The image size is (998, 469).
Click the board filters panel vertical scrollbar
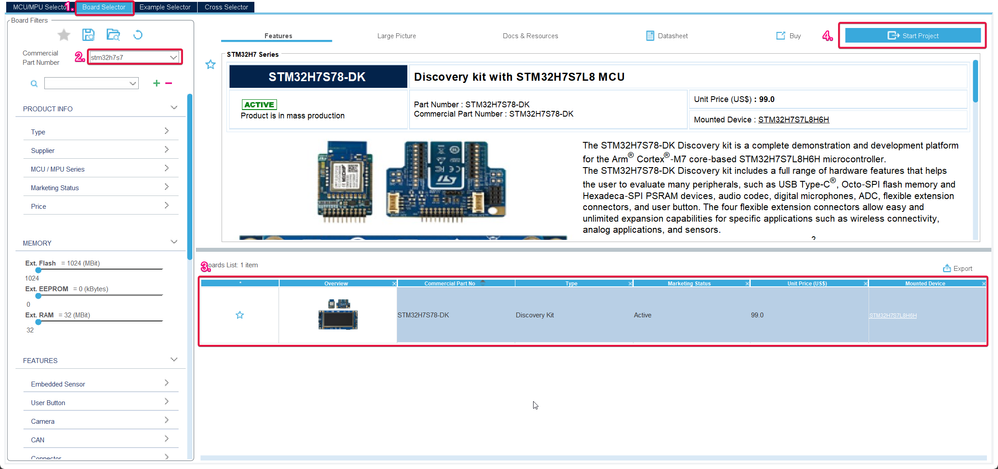tap(190, 176)
